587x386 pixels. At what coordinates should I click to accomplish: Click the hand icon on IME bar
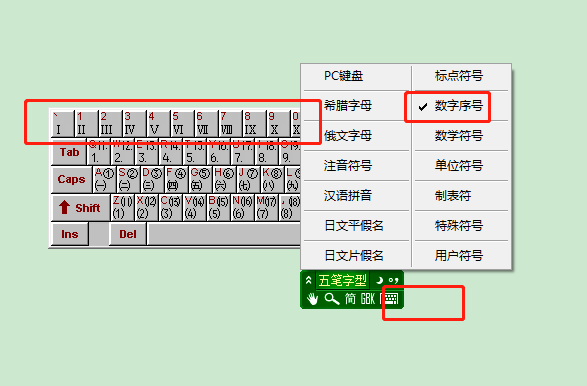tap(312, 299)
